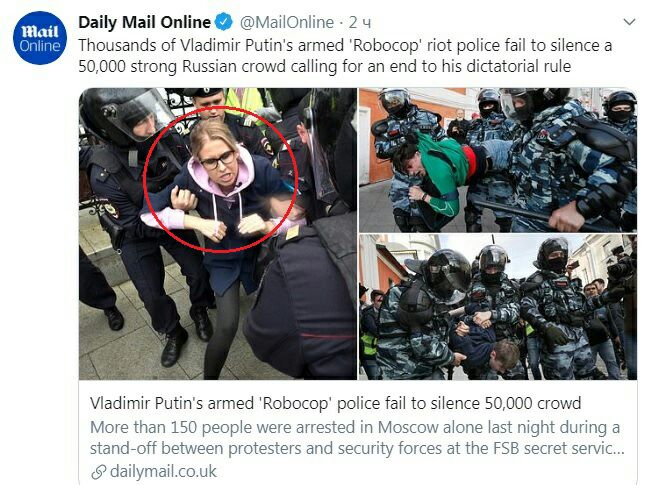Click the tweet timestamp after the handle
Screen dimensions: 648x485
[x=360, y=22]
